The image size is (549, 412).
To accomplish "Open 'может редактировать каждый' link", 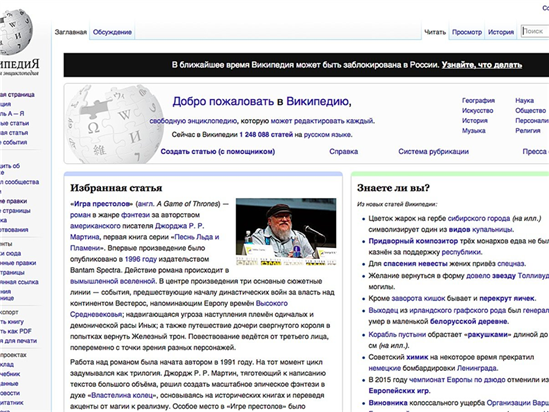I will click(x=322, y=121).
